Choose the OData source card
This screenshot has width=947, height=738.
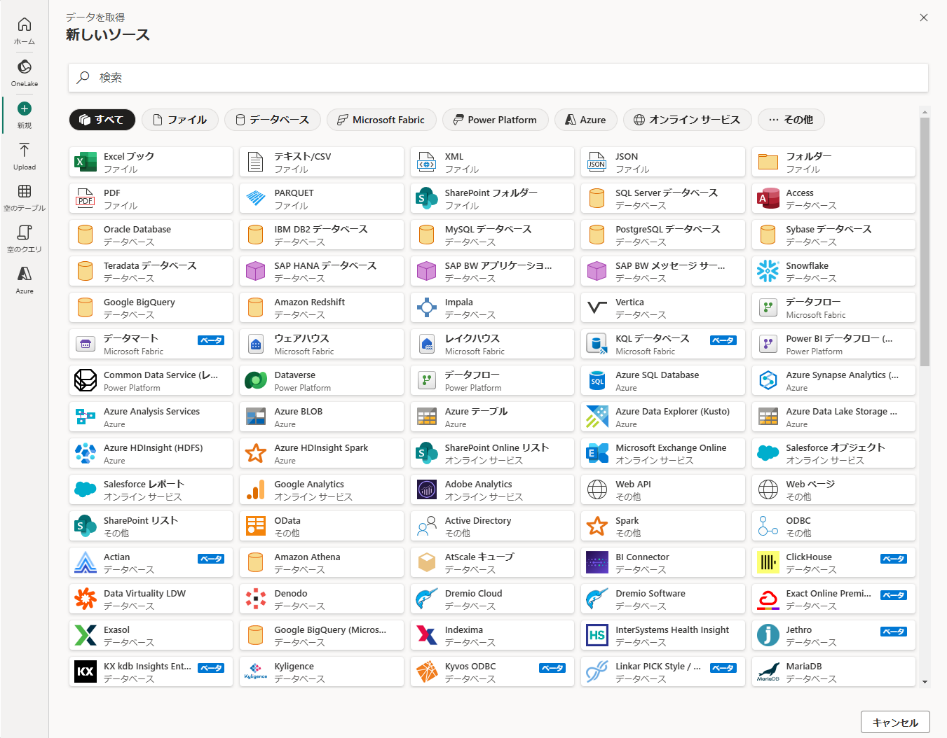[x=322, y=526]
